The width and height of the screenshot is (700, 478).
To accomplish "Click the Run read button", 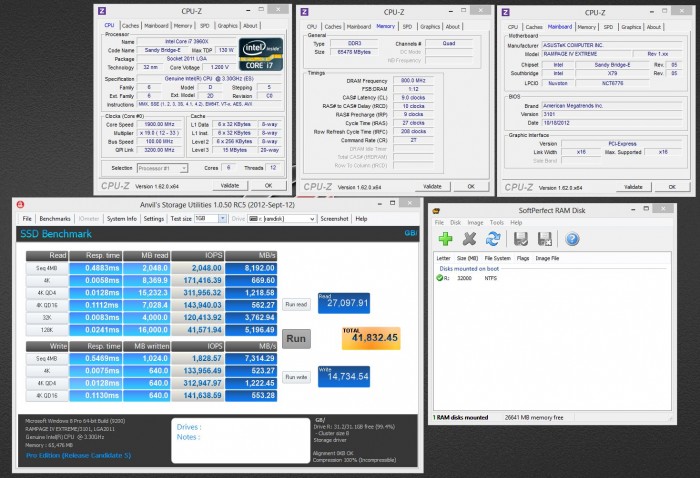I will click(x=296, y=304).
